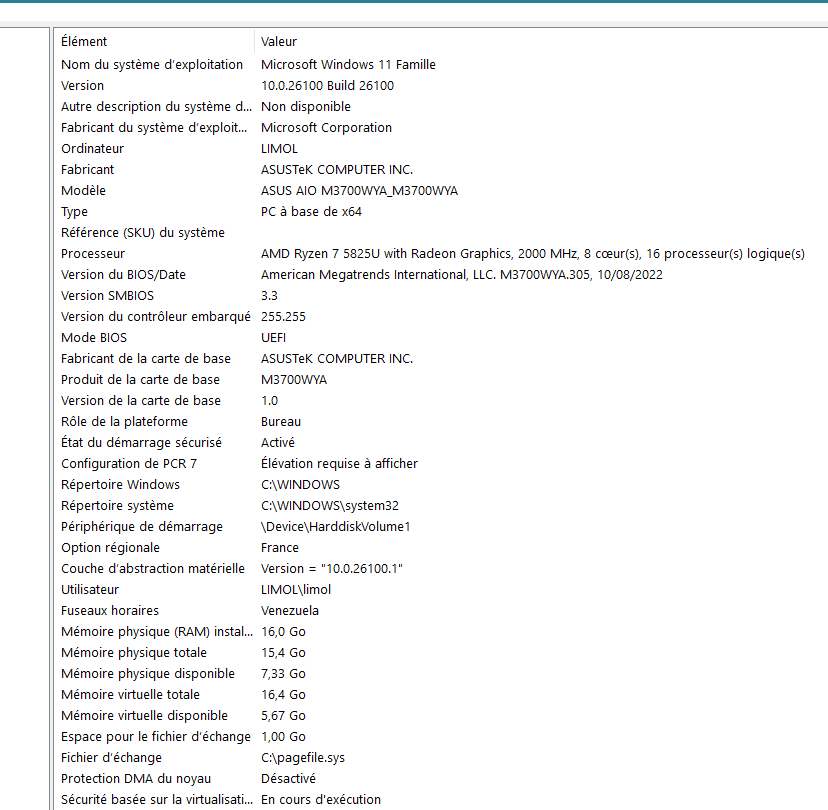Click the 'Version SMBIOS' row
This screenshot has height=810, width=828.
107,296
